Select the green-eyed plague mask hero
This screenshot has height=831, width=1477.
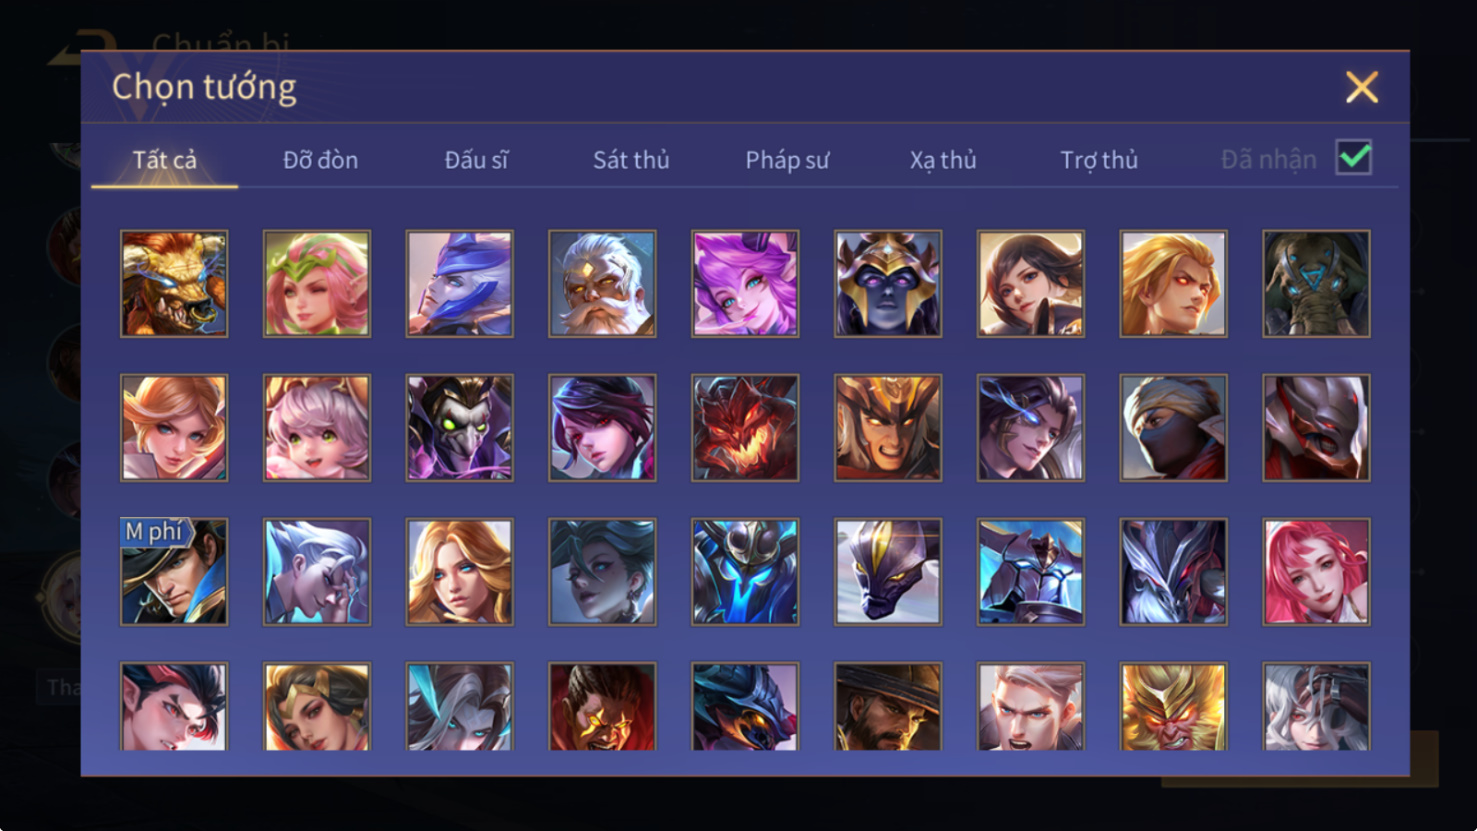[x=460, y=428]
